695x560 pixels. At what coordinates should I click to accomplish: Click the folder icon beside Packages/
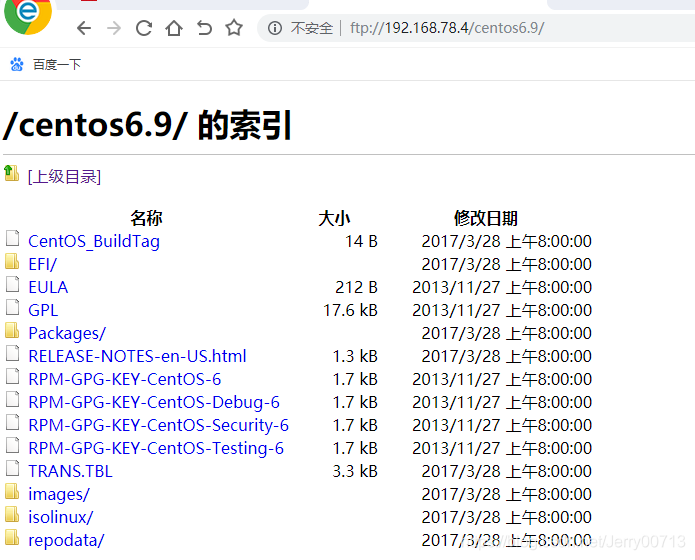pos(12,330)
